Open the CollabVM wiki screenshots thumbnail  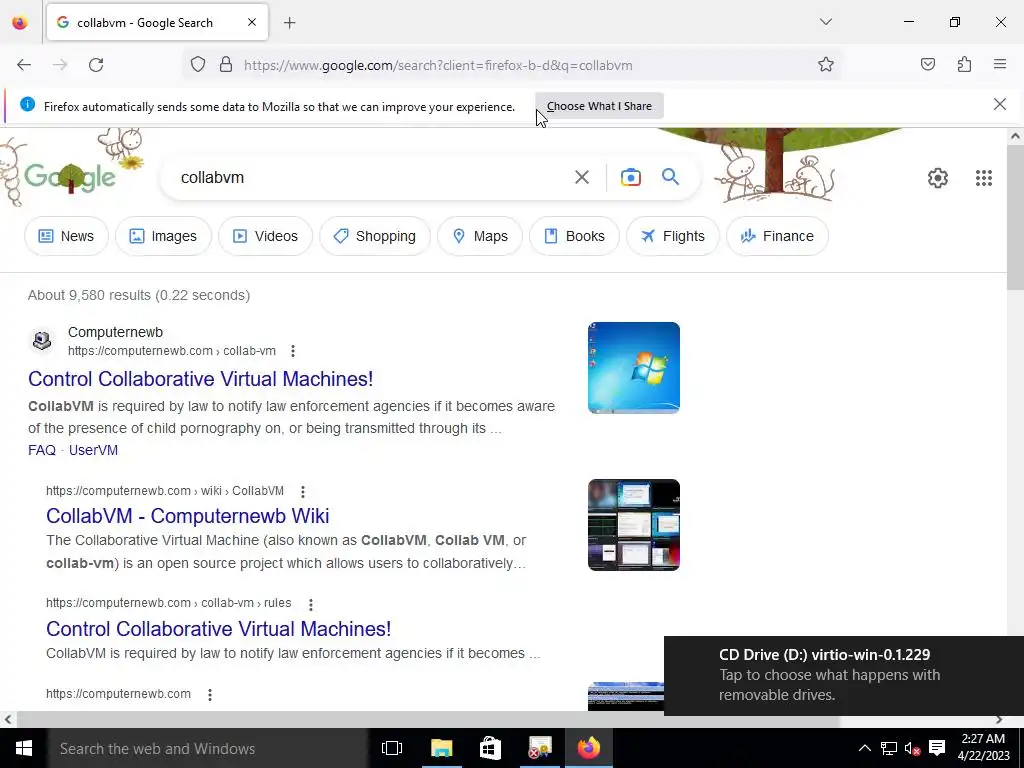click(x=633, y=525)
